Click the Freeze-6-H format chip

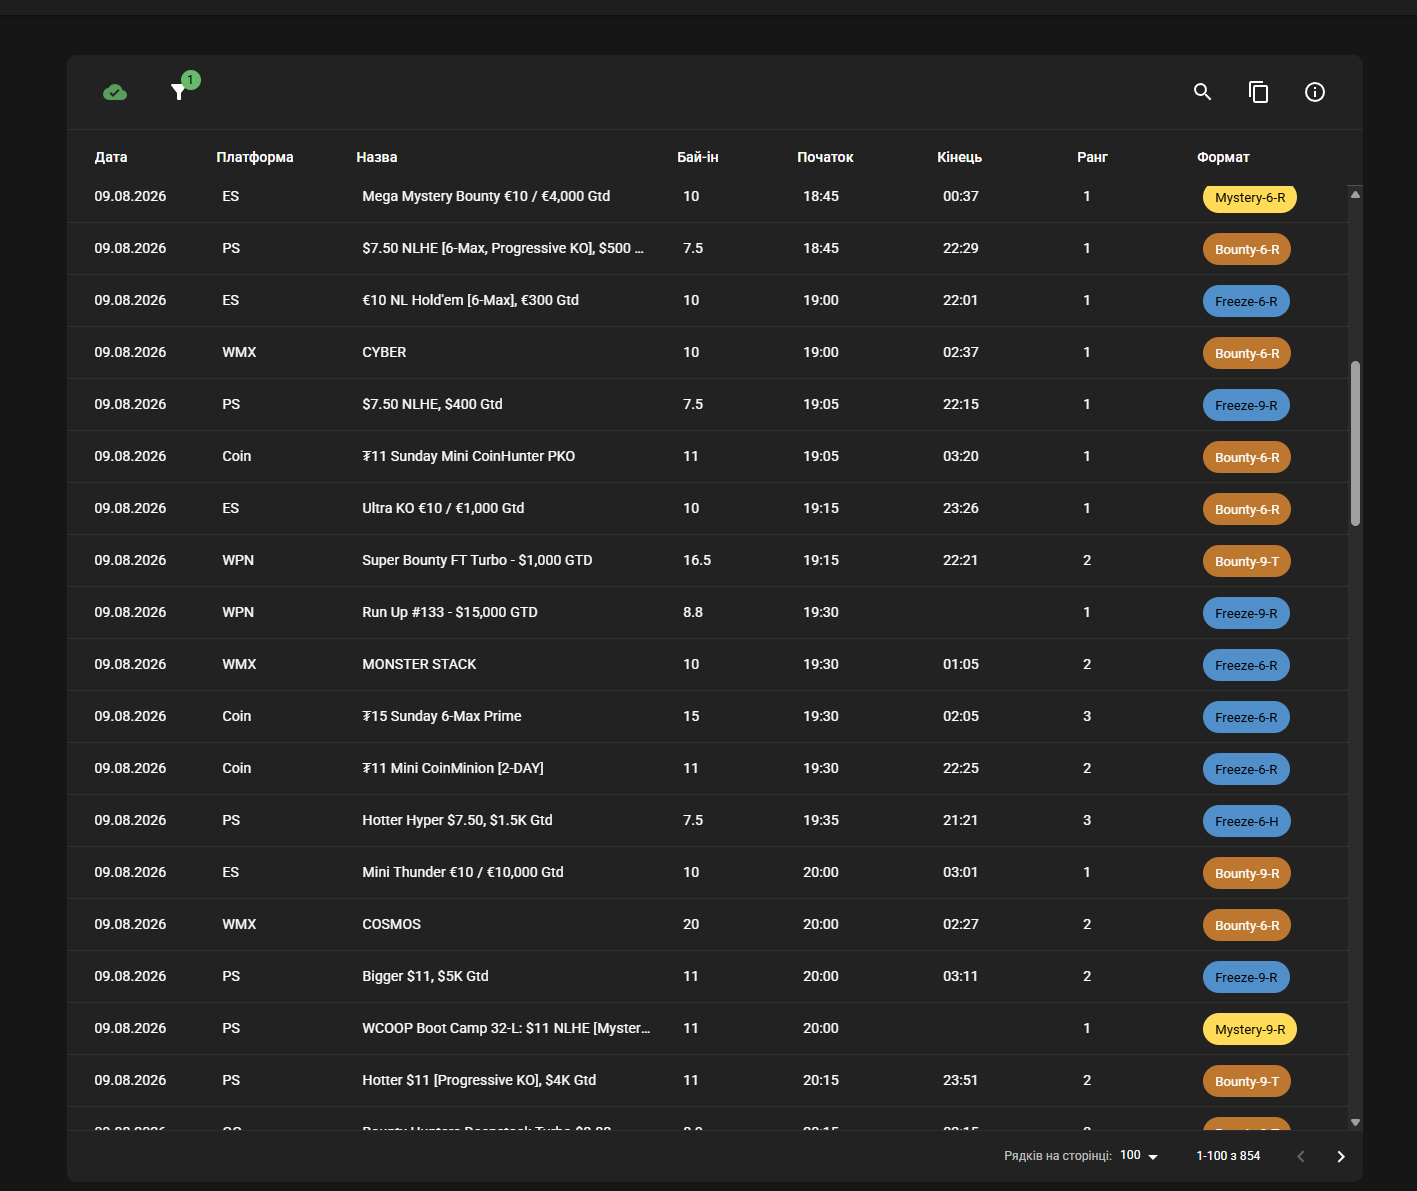[1246, 821]
